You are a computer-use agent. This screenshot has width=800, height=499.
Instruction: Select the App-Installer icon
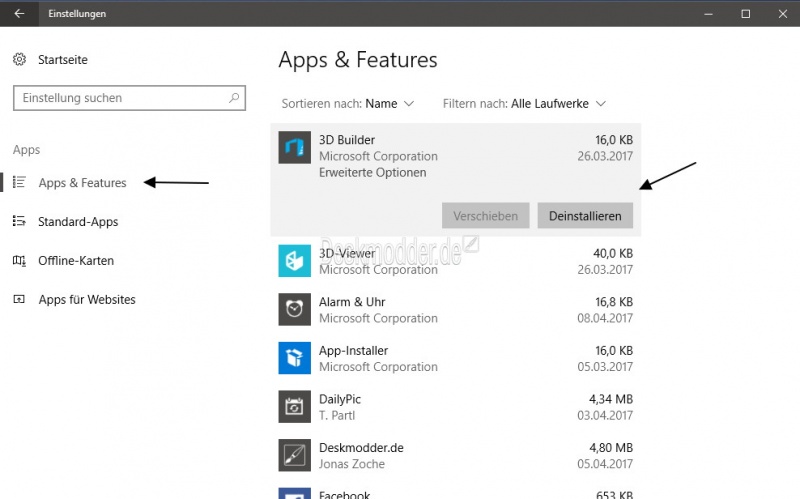point(294,358)
